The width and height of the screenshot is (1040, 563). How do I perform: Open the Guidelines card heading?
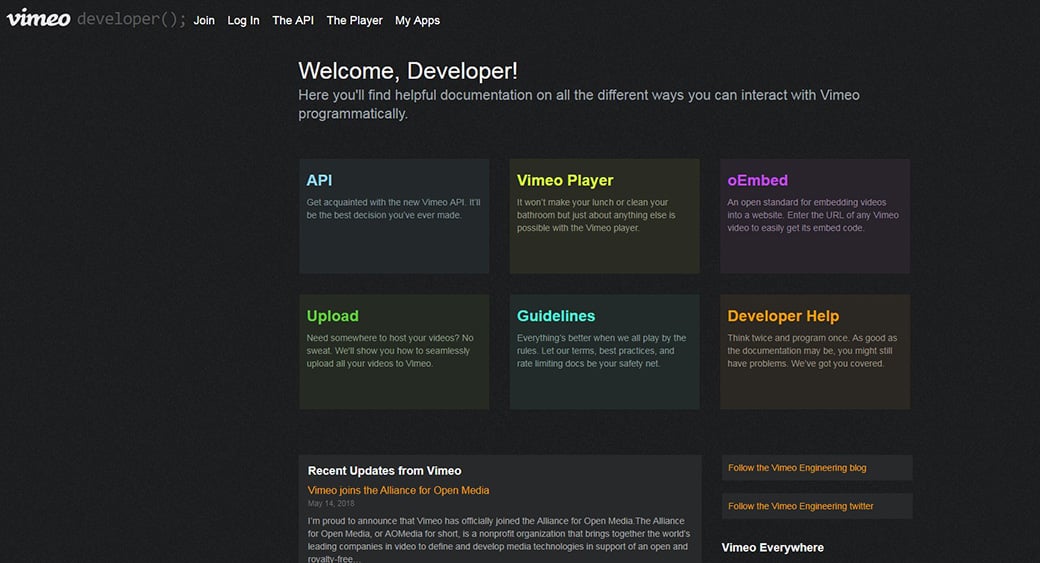click(x=556, y=316)
